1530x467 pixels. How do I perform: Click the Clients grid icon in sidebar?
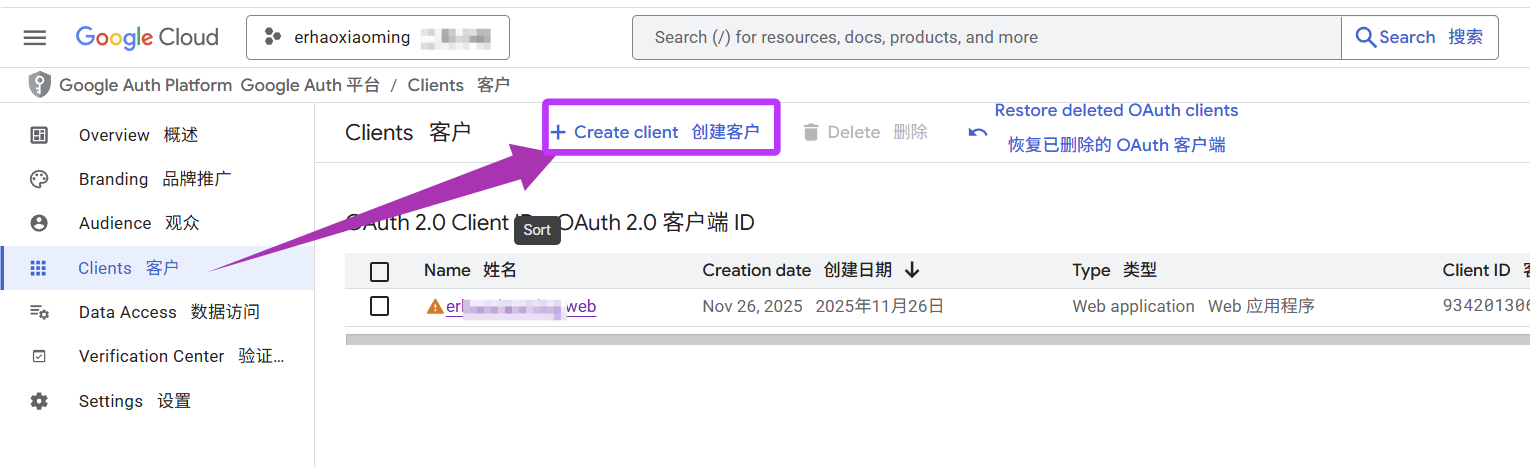click(x=39, y=268)
